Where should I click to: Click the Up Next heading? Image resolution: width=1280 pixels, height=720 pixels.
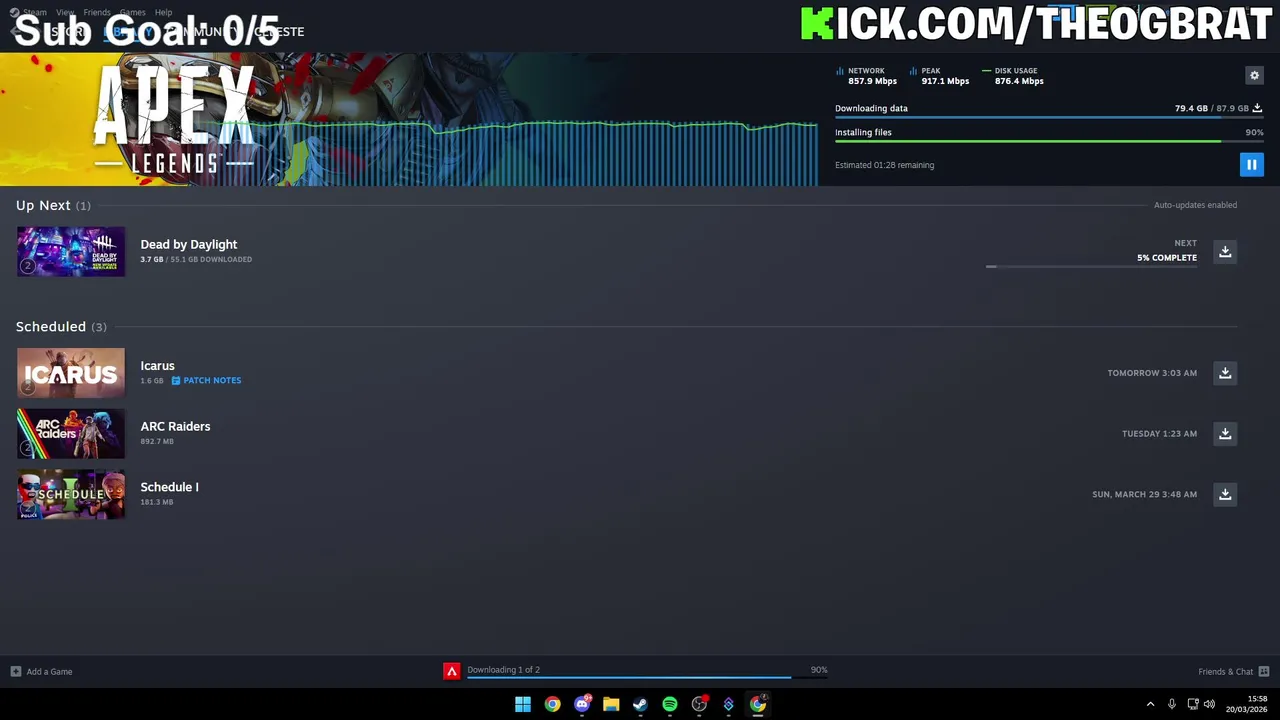point(43,205)
